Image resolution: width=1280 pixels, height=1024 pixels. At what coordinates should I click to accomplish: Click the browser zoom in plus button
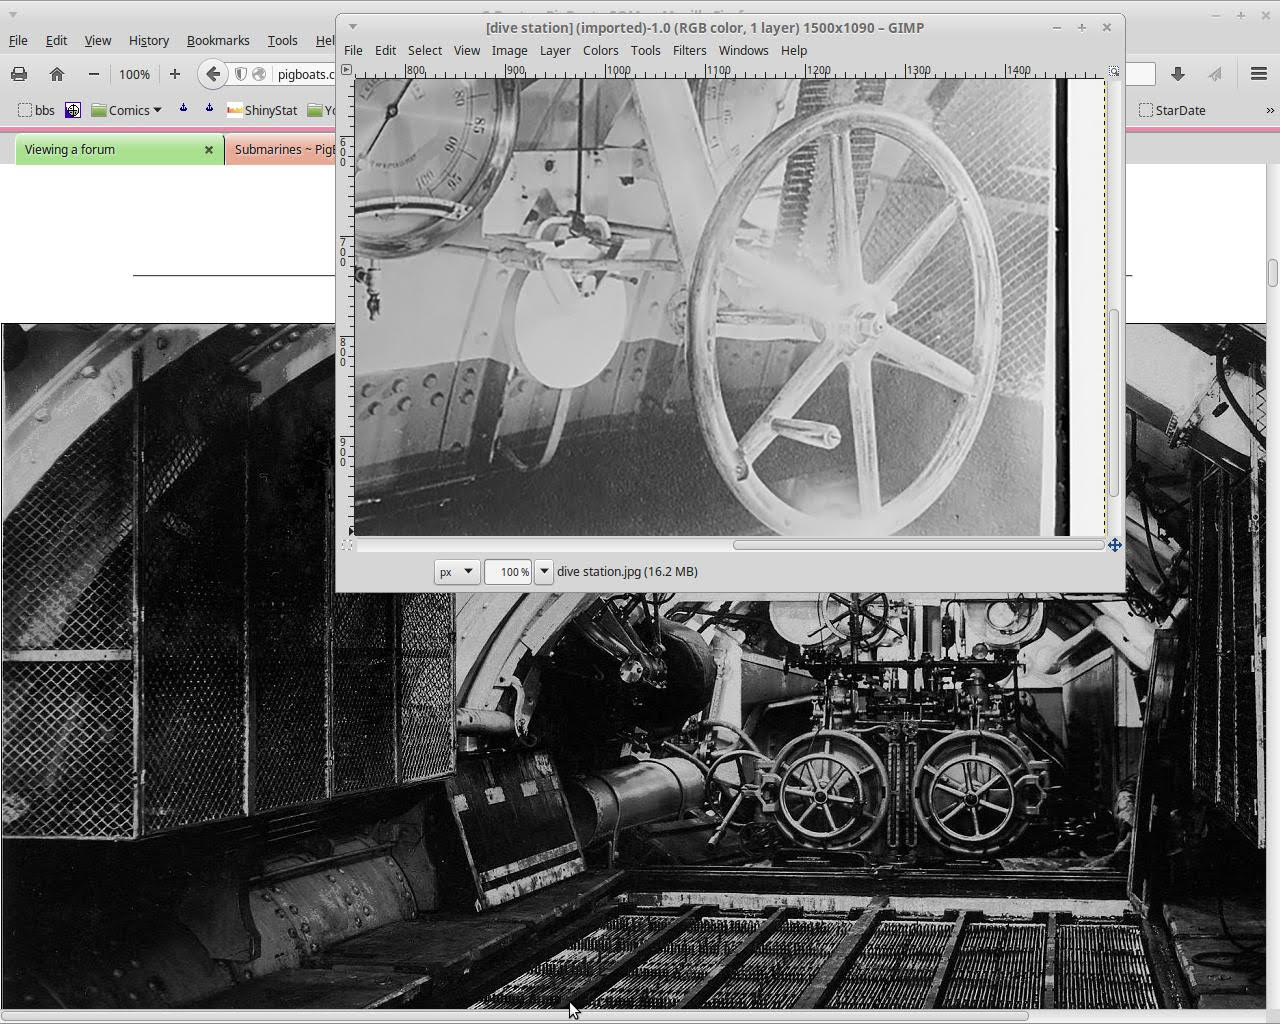pos(174,74)
